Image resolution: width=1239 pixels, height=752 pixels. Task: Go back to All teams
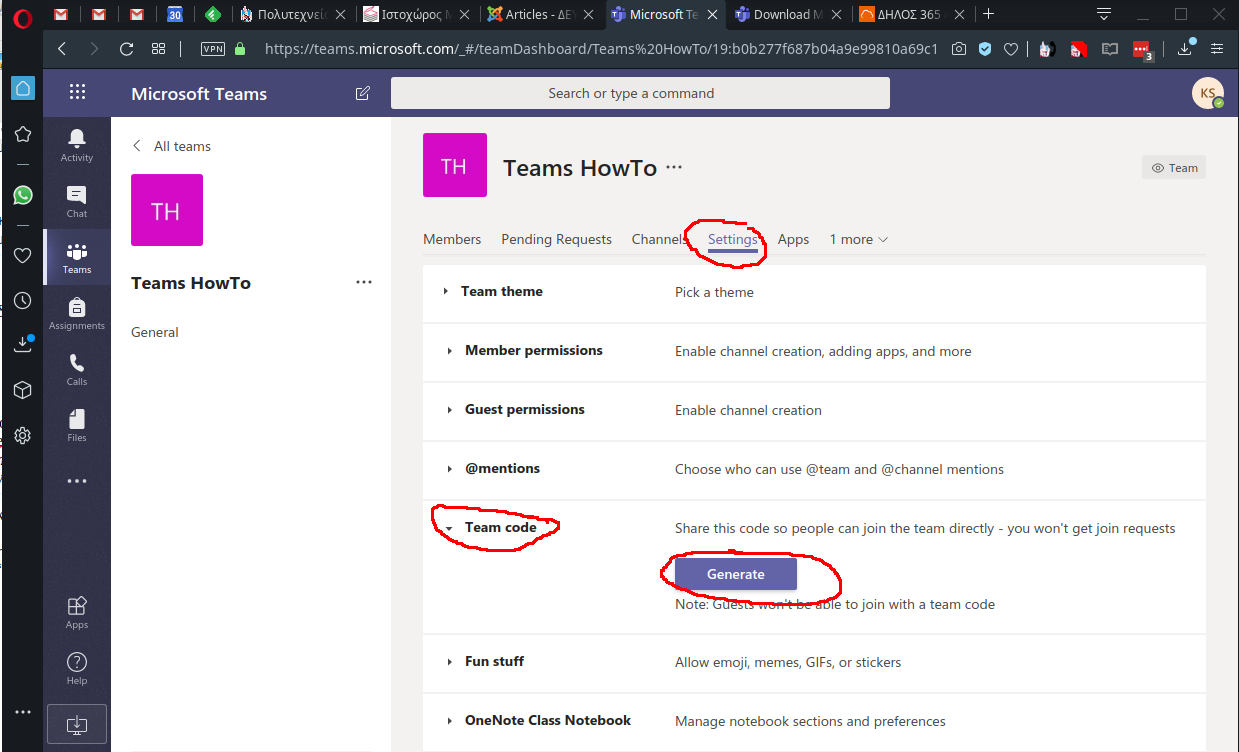pyautogui.click(x=172, y=146)
